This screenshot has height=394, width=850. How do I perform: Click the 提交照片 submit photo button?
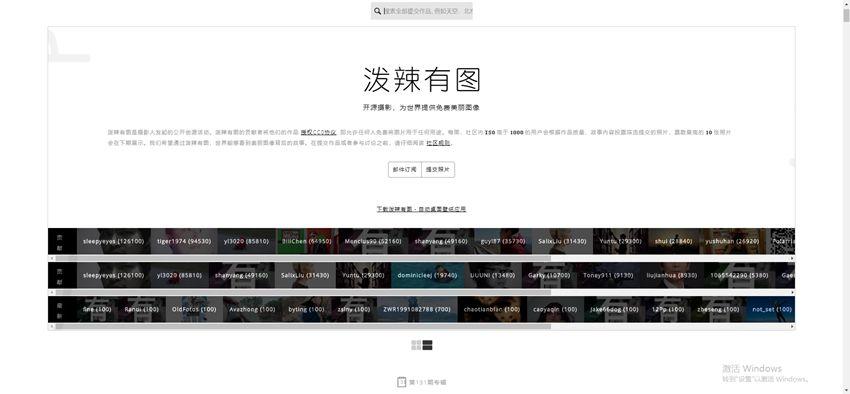pos(438,170)
